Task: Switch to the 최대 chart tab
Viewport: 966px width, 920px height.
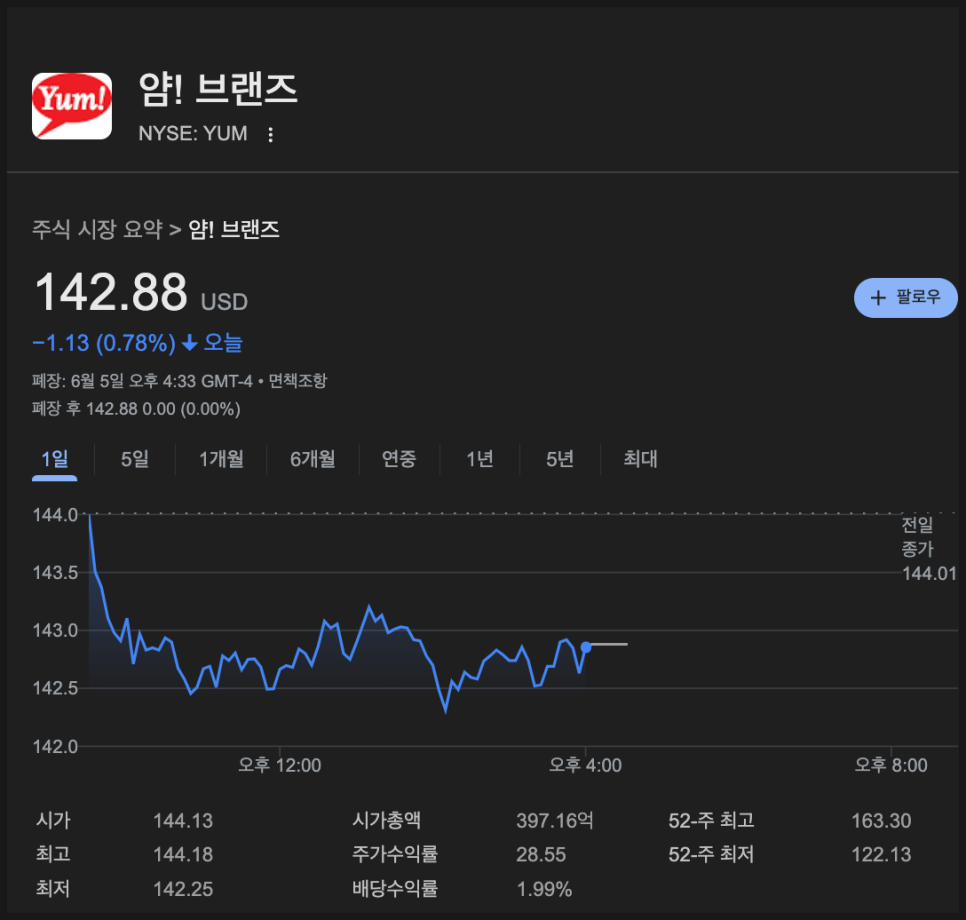Action: pos(640,459)
